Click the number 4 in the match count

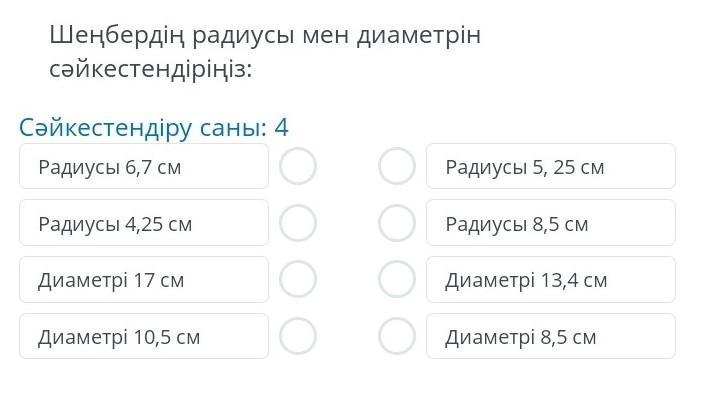coord(281,128)
